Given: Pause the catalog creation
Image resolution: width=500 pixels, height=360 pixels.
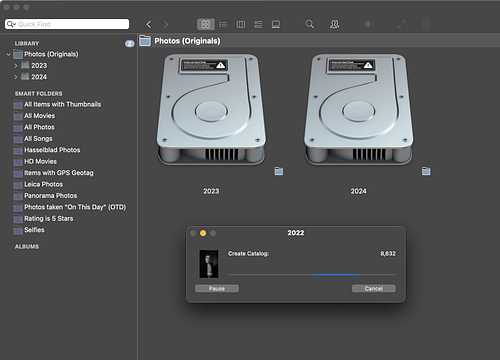Looking at the screenshot, I should [217, 288].
